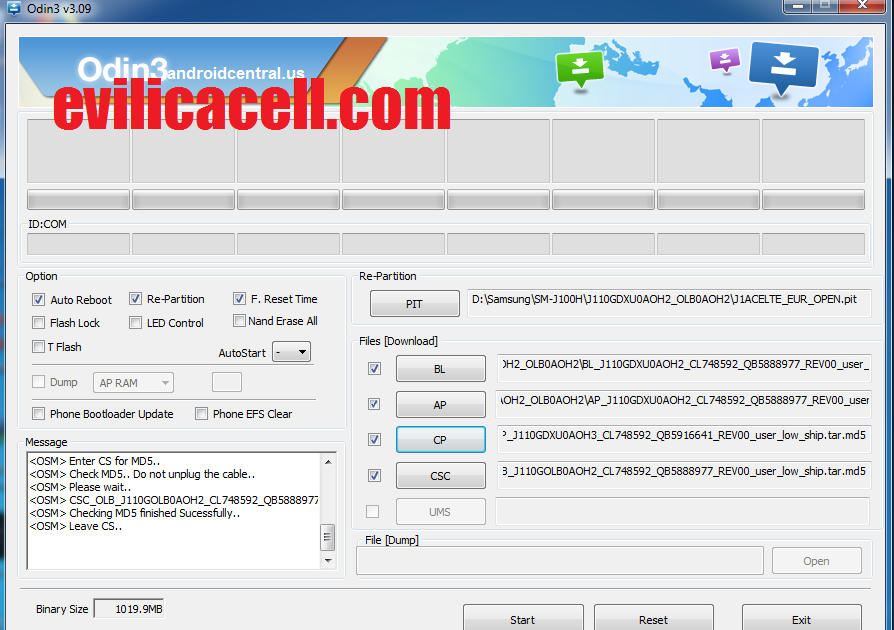Click the BL file button
The height and width of the screenshot is (630, 894).
pos(441,368)
